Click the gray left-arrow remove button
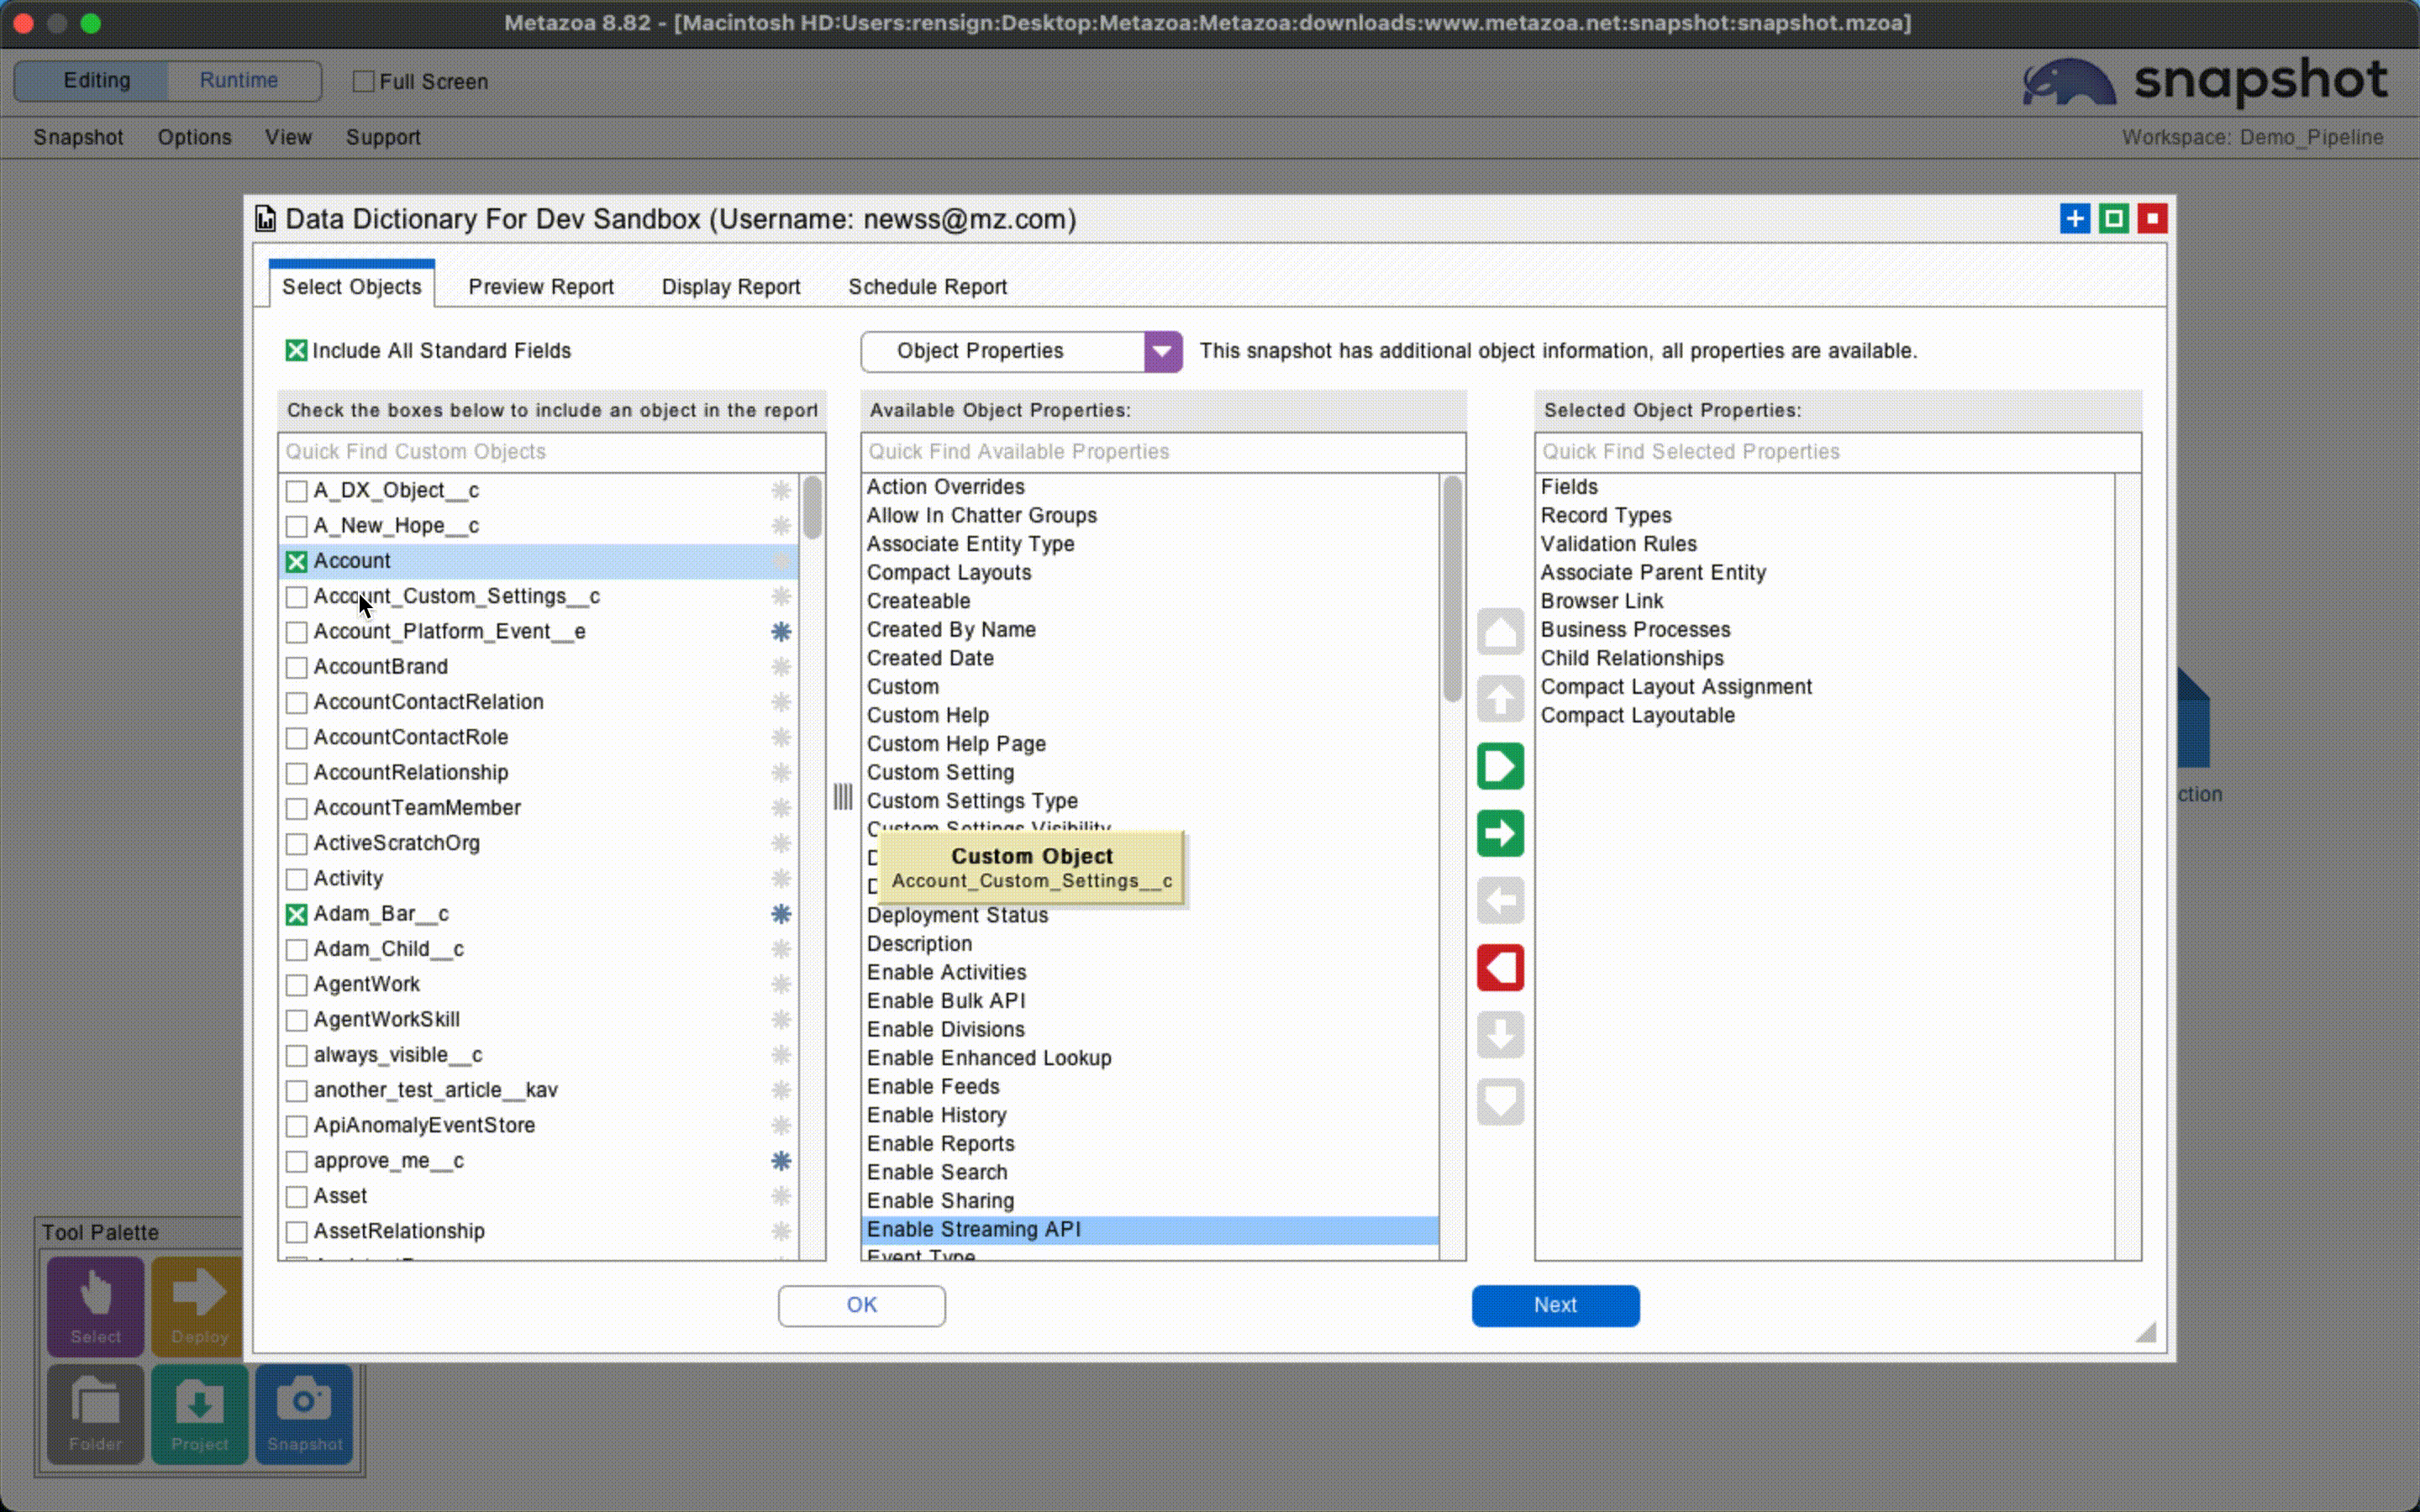Viewport: 2420px width, 1512px height. (1500, 900)
